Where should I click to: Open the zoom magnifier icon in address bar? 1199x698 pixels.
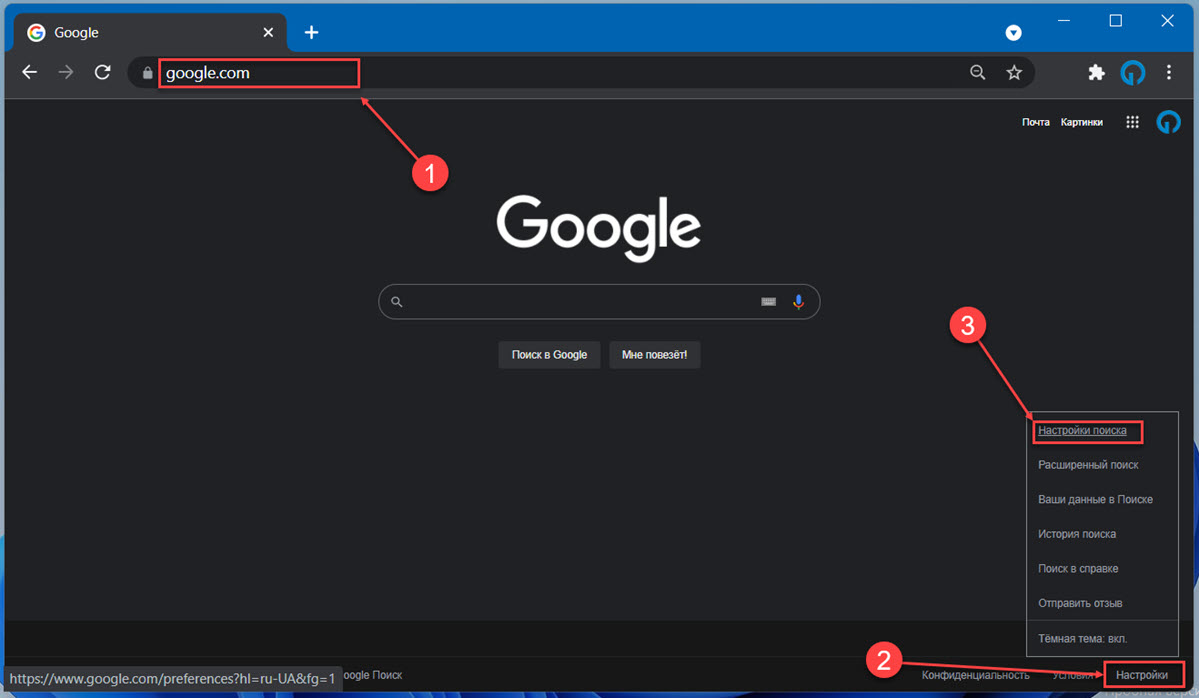click(977, 73)
